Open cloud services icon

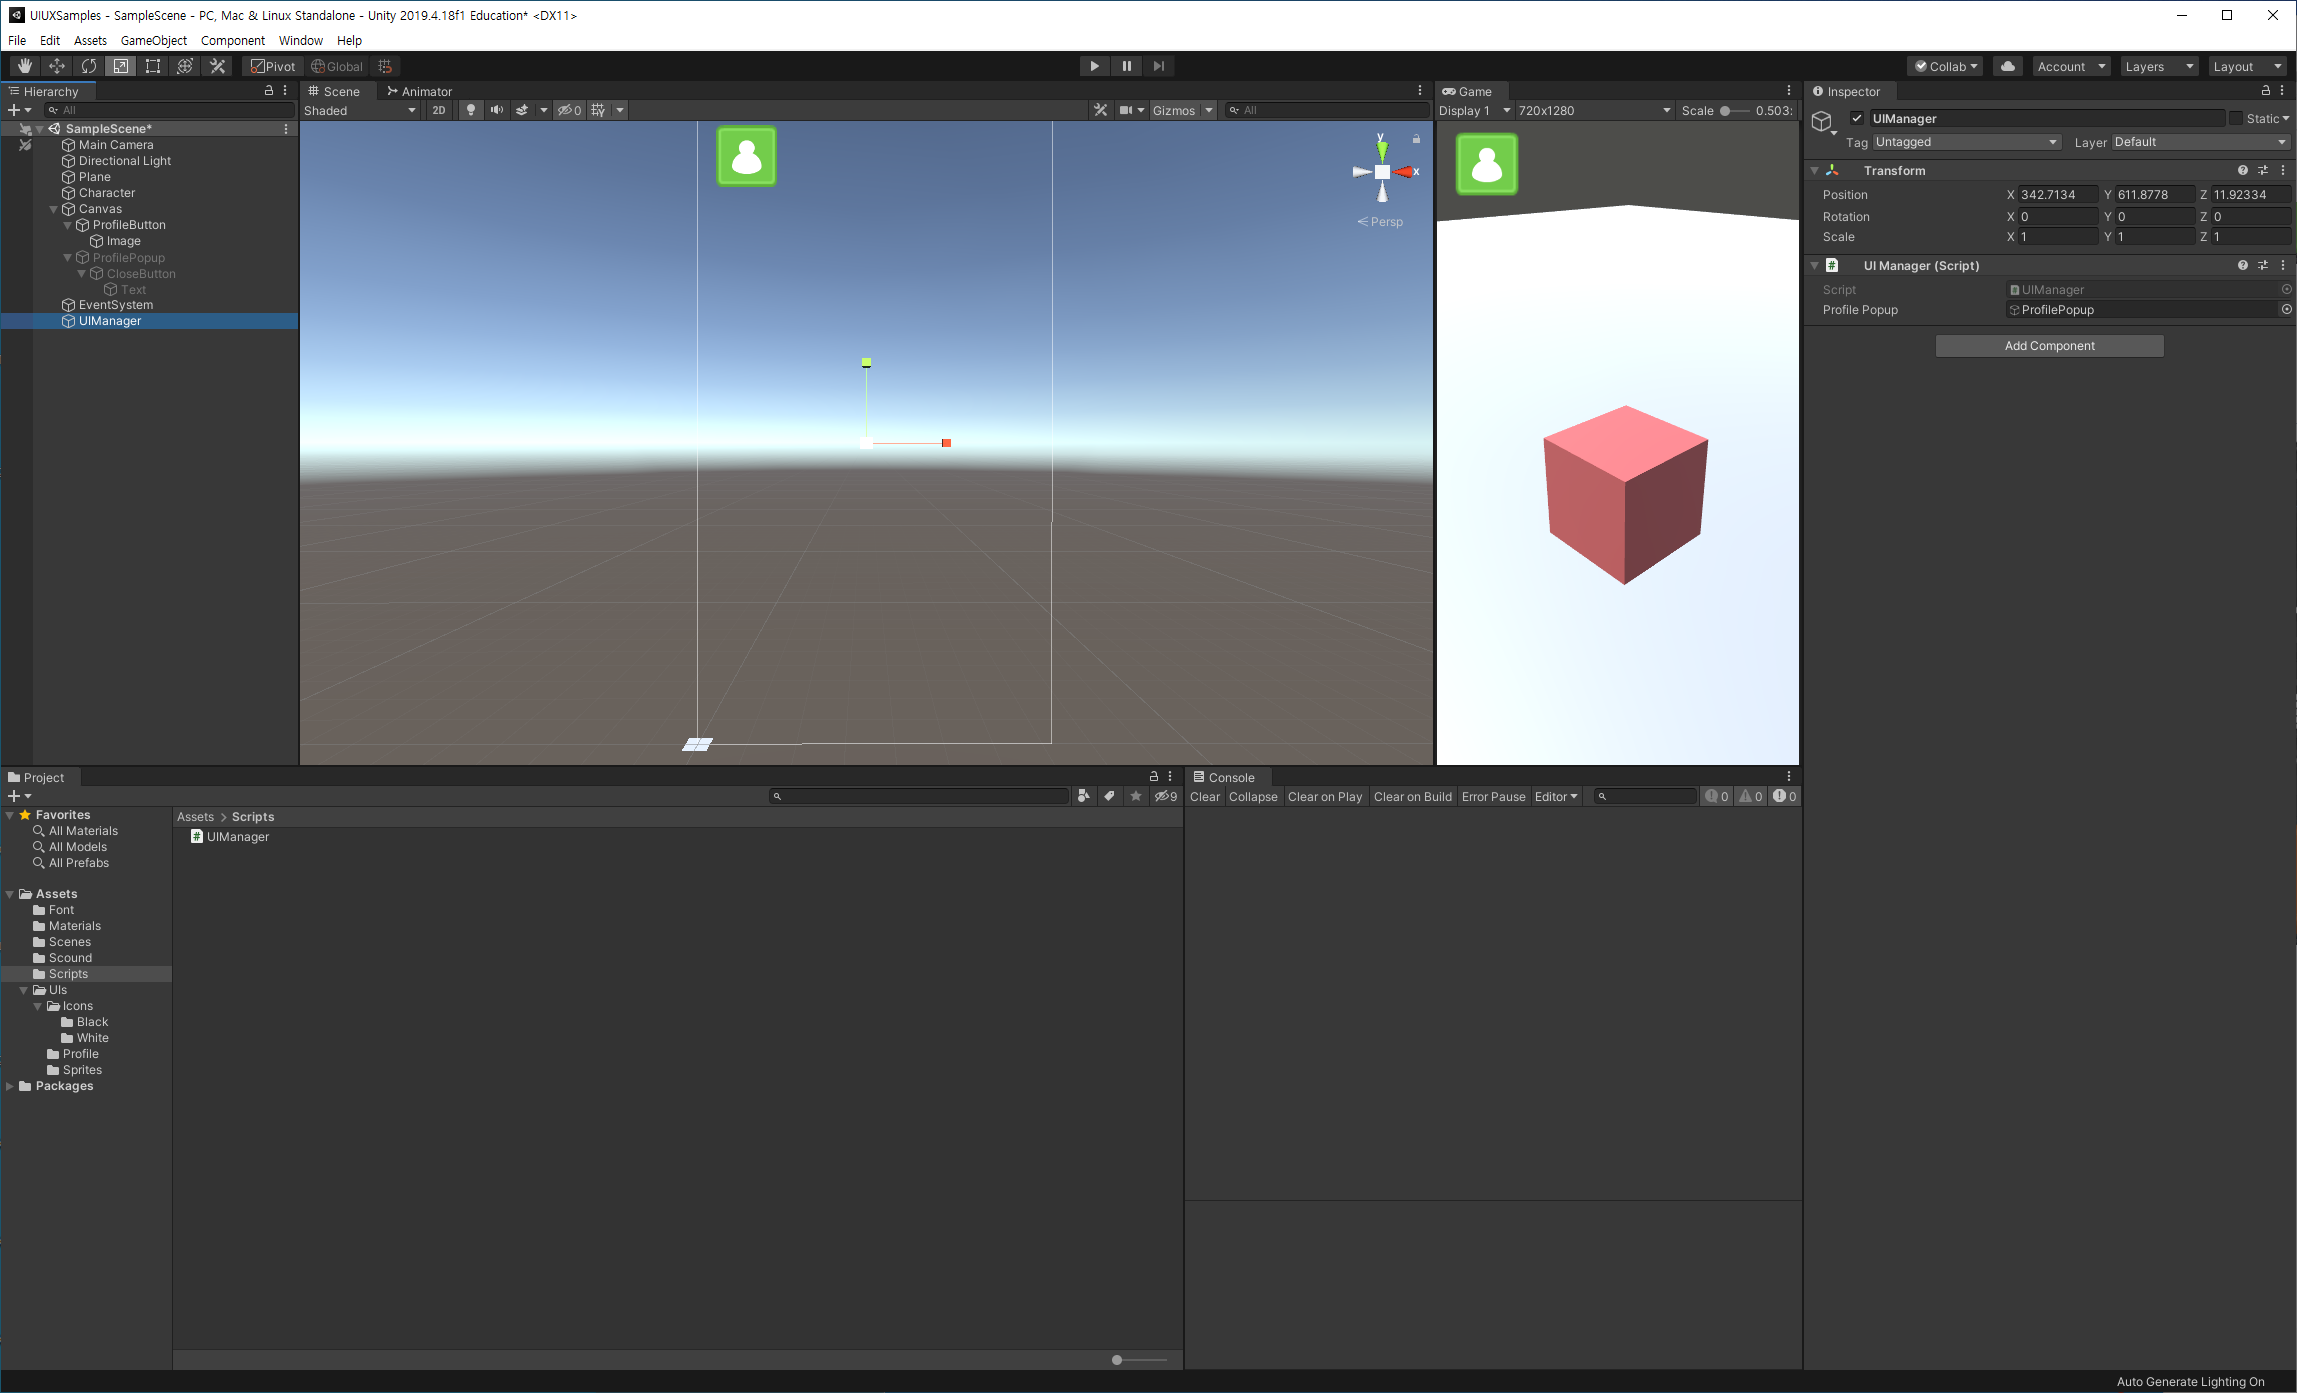2007,66
